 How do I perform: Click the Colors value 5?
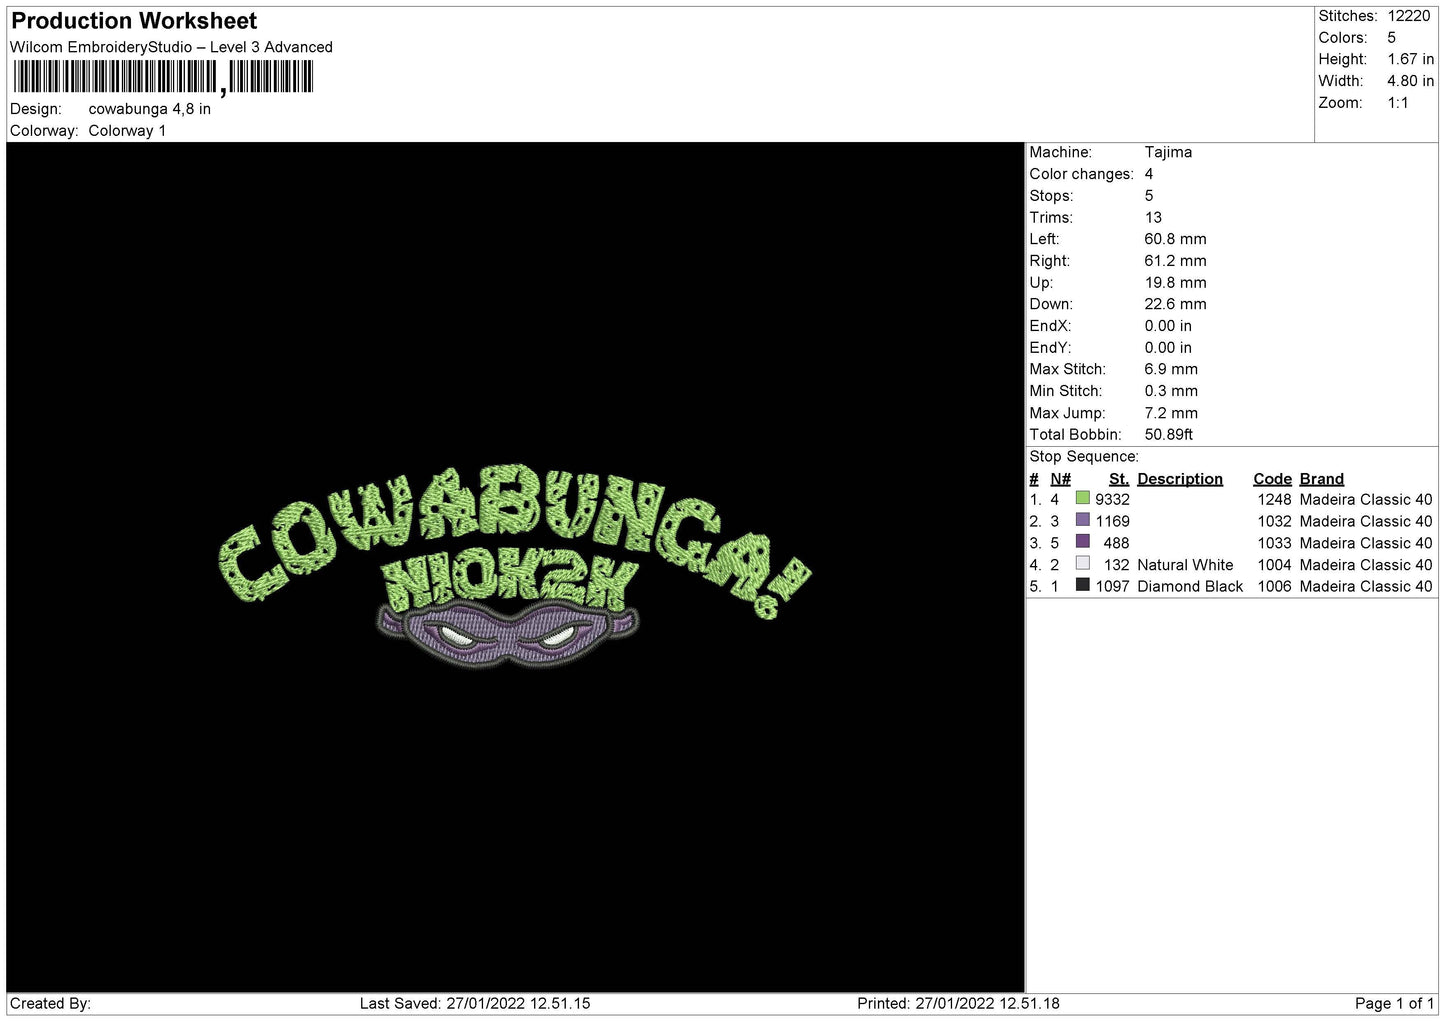[1391, 38]
